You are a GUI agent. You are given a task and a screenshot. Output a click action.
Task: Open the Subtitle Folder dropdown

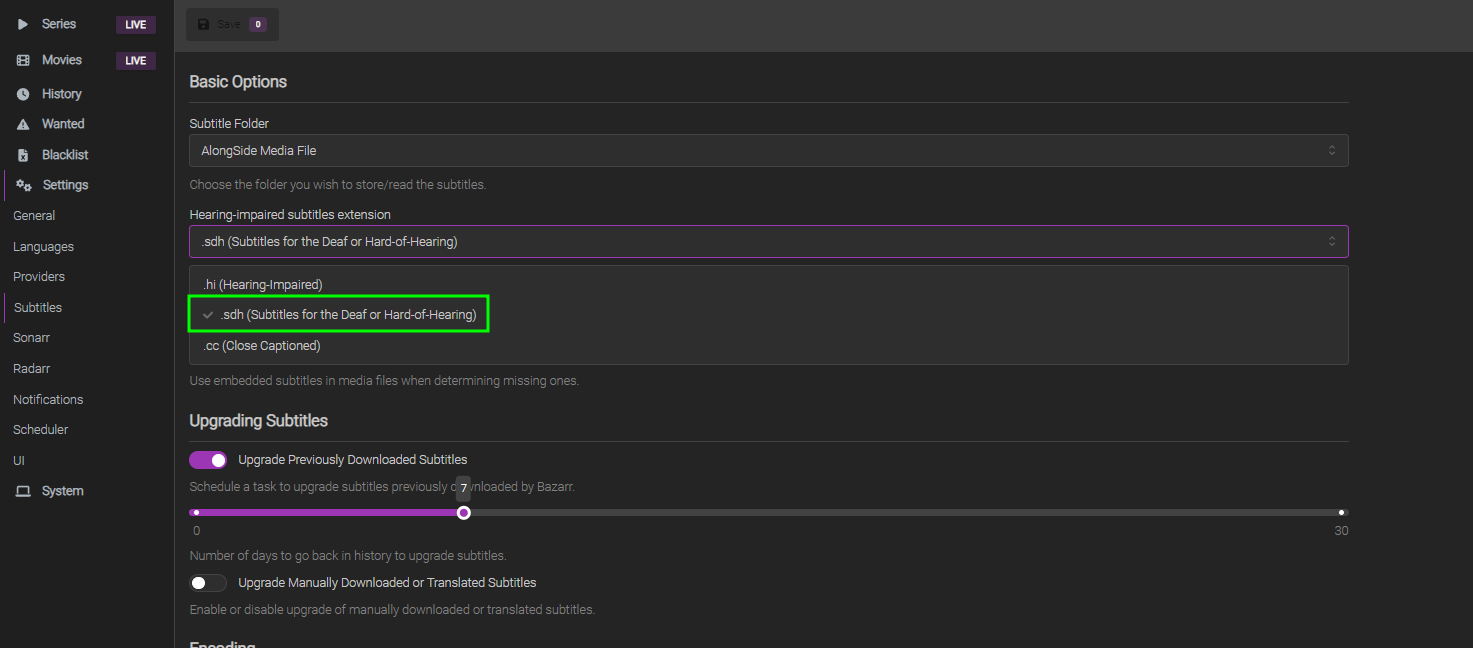[768, 150]
